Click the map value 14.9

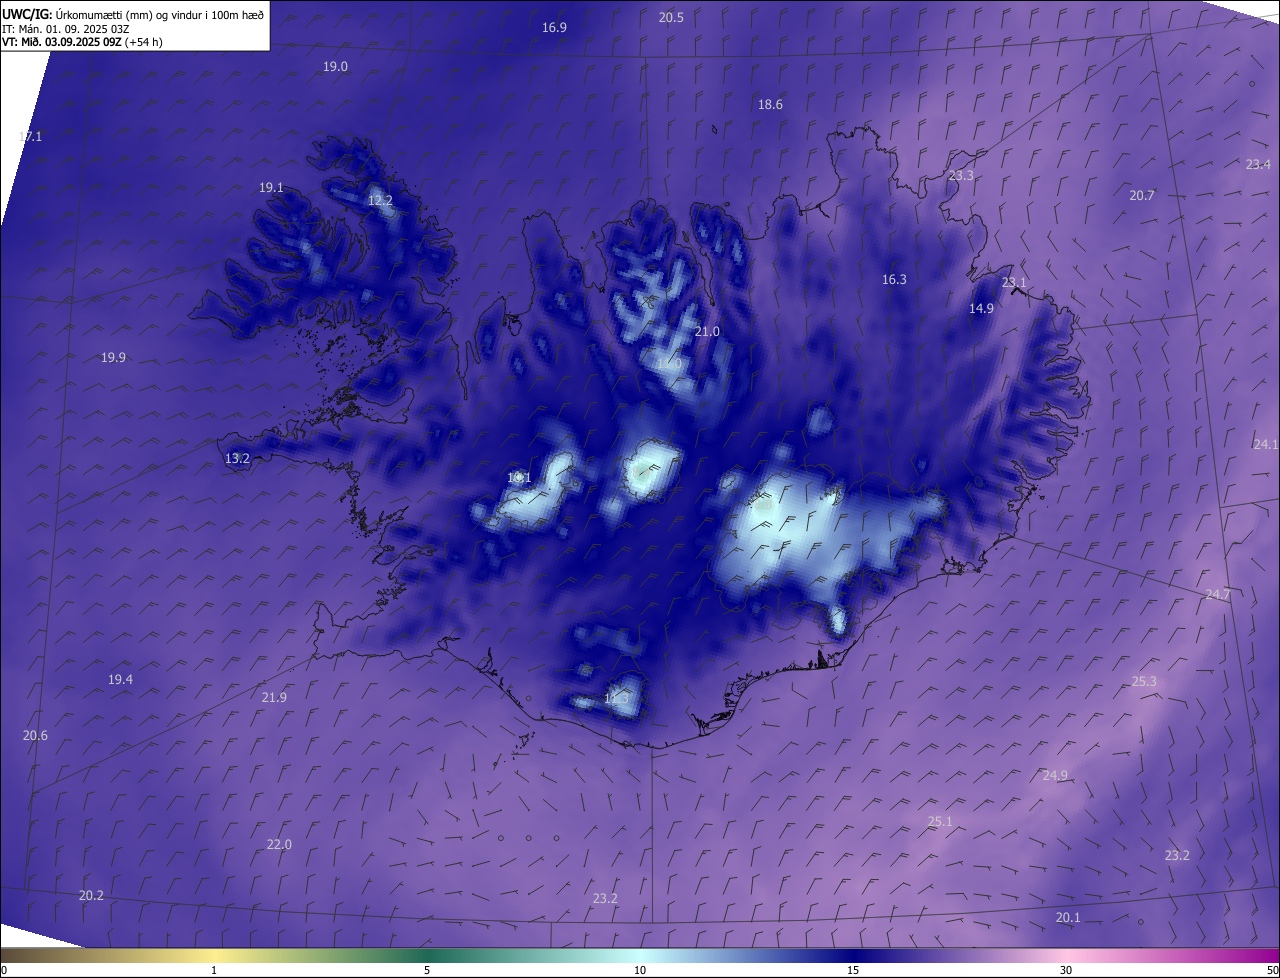(982, 309)
